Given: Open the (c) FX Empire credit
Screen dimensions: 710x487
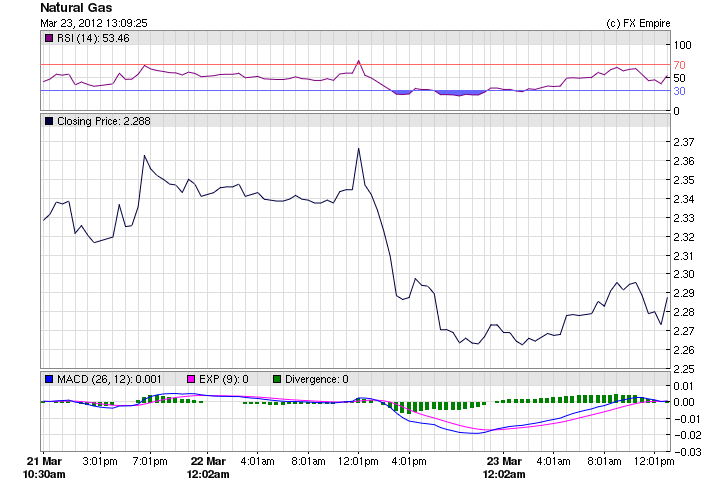Looking at the screenshot, I should pos(638,22).
